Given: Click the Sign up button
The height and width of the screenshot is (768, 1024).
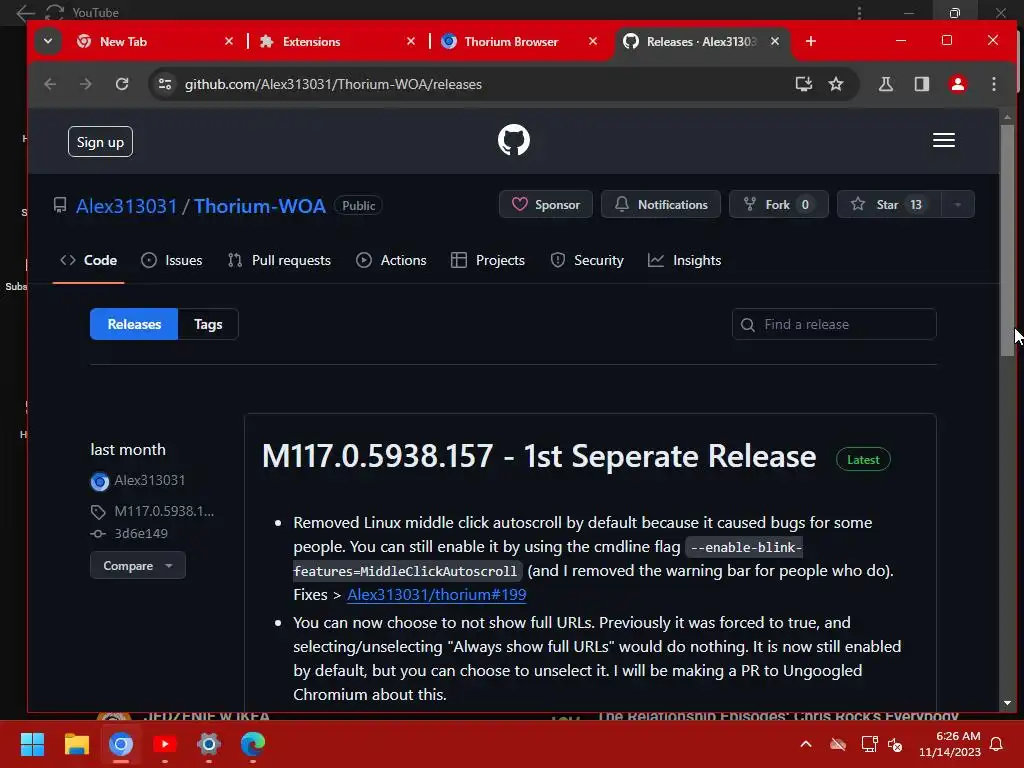Looking at the screenshot, I should tap(100, 142).
